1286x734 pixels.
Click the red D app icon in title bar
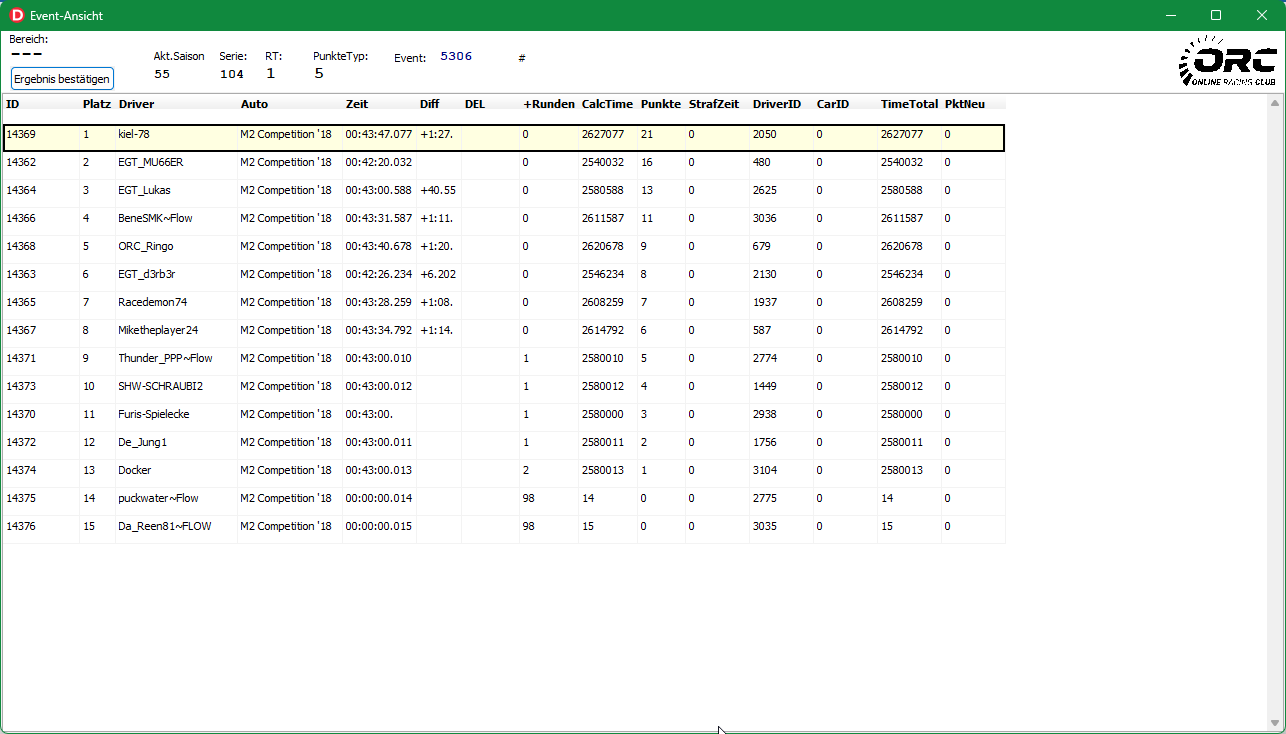point(16,15)
